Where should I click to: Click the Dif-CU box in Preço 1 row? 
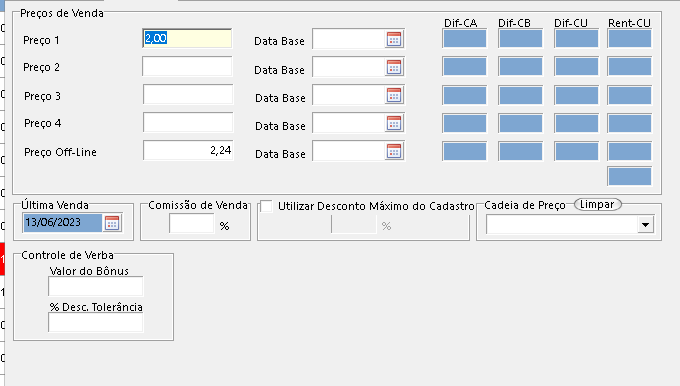tap(576, 39)
